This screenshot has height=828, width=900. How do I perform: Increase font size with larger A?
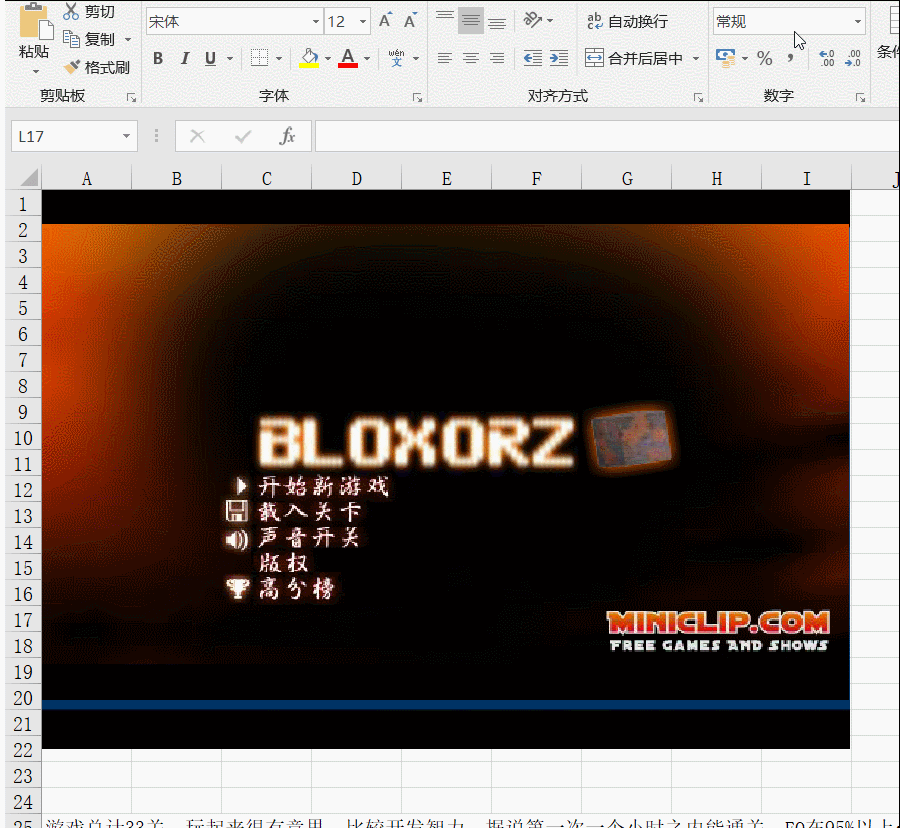tap(386, 21)
